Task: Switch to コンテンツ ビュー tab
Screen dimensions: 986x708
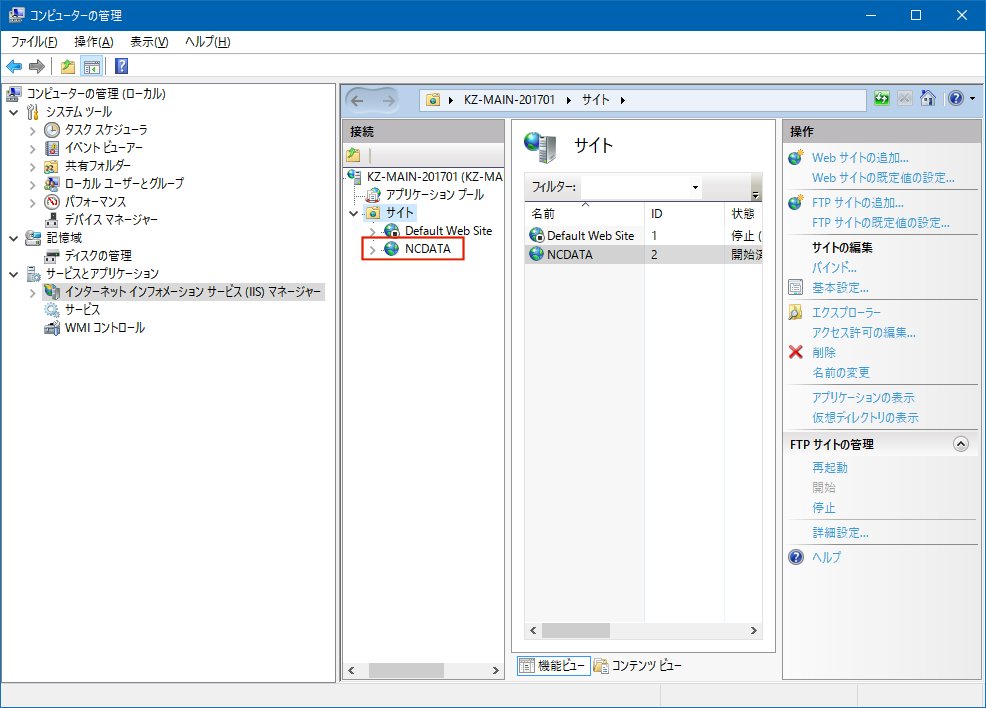Action: pos(638,665)
